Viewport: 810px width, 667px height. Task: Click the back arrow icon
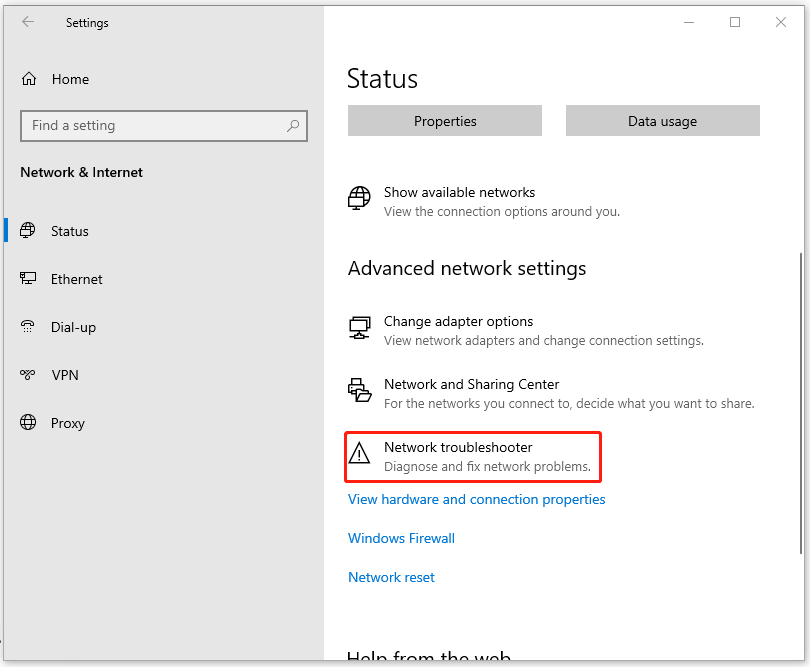click(28, 22)
